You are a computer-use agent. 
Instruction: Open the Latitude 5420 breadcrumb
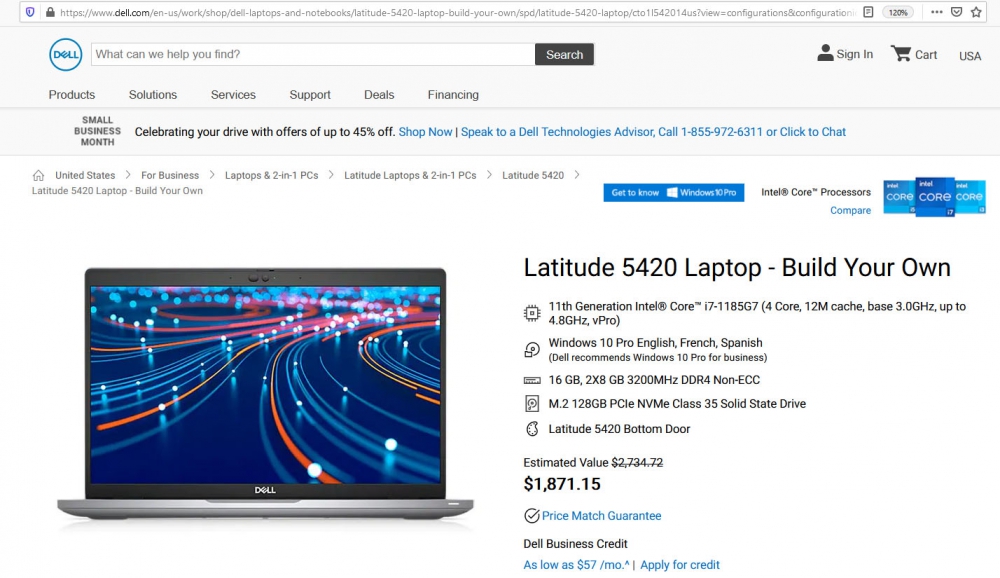point(533,175)
